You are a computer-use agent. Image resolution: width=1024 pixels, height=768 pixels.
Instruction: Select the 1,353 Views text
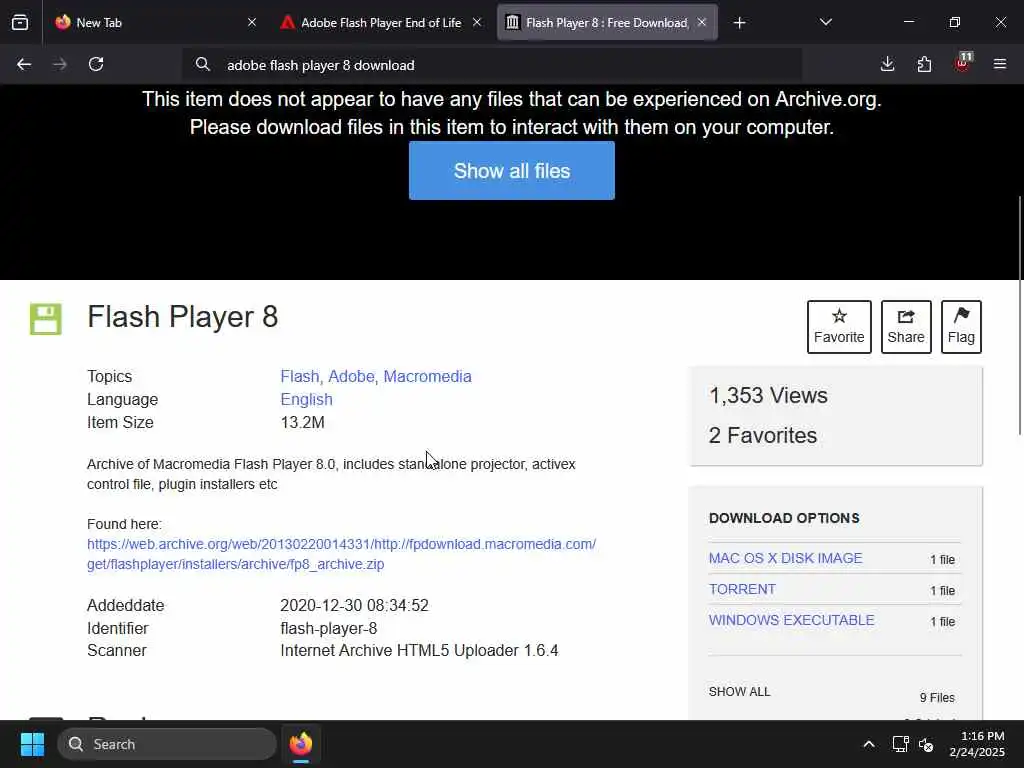click(x=768, y=396)
